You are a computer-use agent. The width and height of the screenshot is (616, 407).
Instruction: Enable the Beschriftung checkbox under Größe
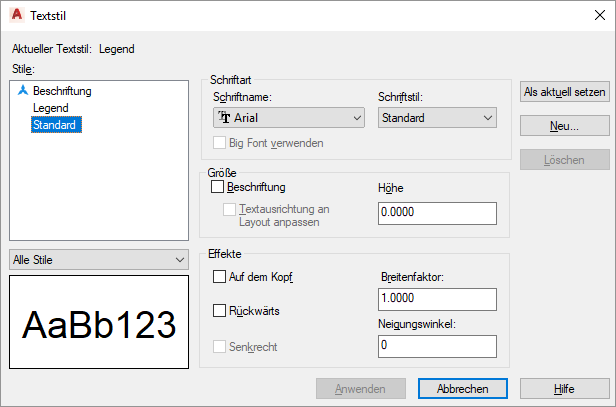217,187
